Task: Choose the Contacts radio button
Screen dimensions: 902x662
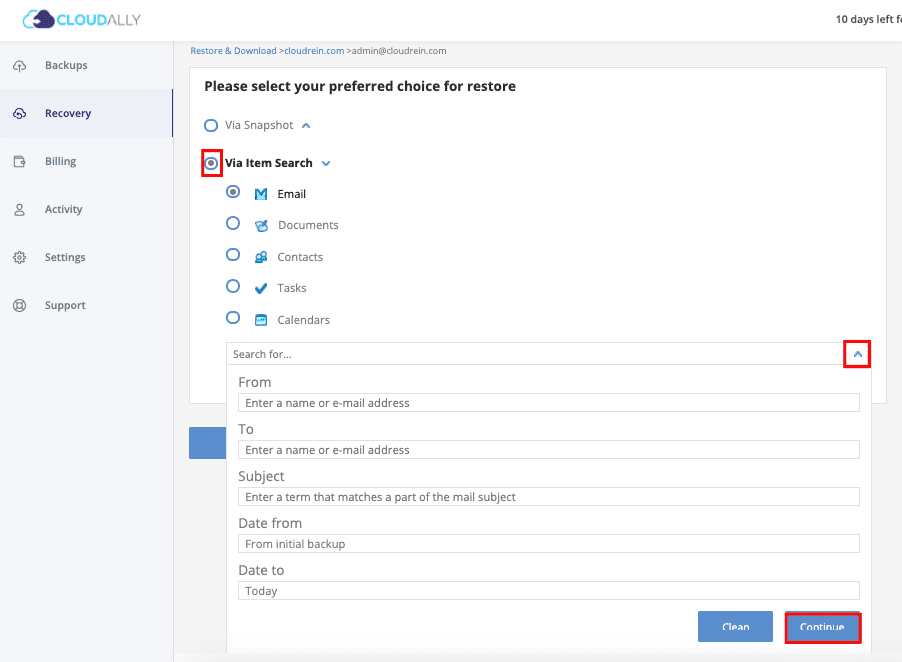Action: click(x=233, y=255)
